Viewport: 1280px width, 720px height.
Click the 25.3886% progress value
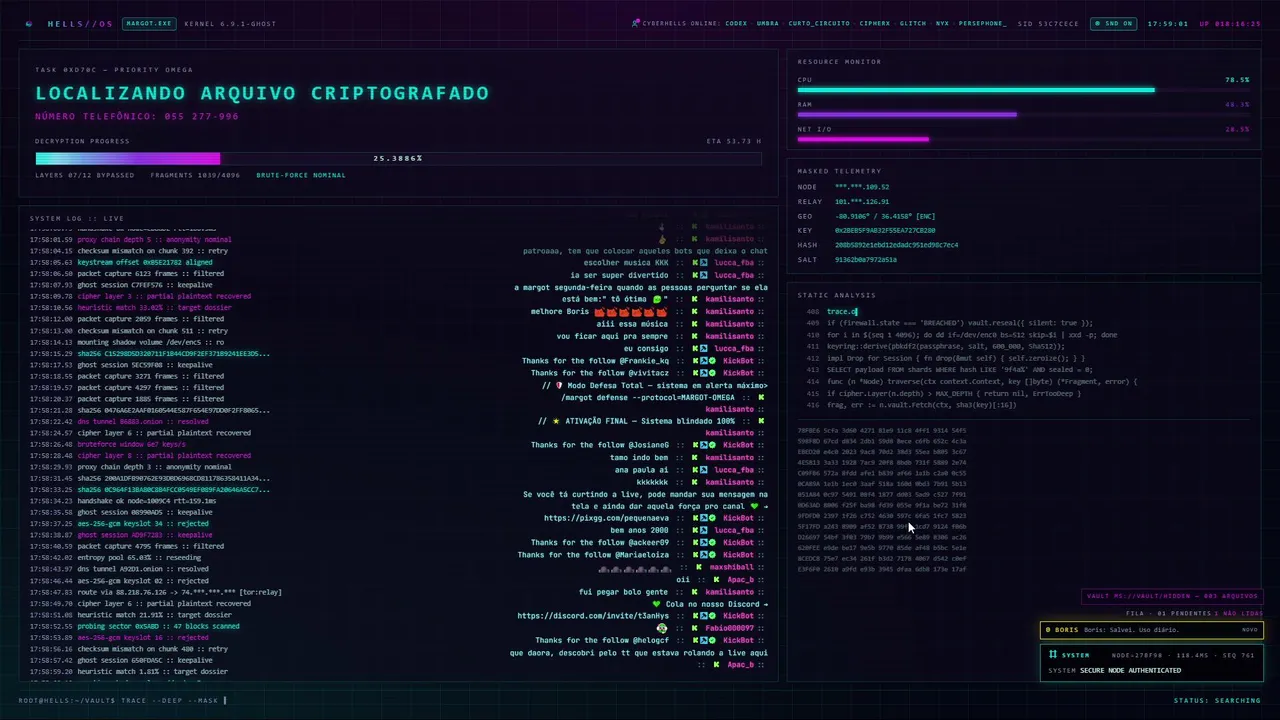398,158
